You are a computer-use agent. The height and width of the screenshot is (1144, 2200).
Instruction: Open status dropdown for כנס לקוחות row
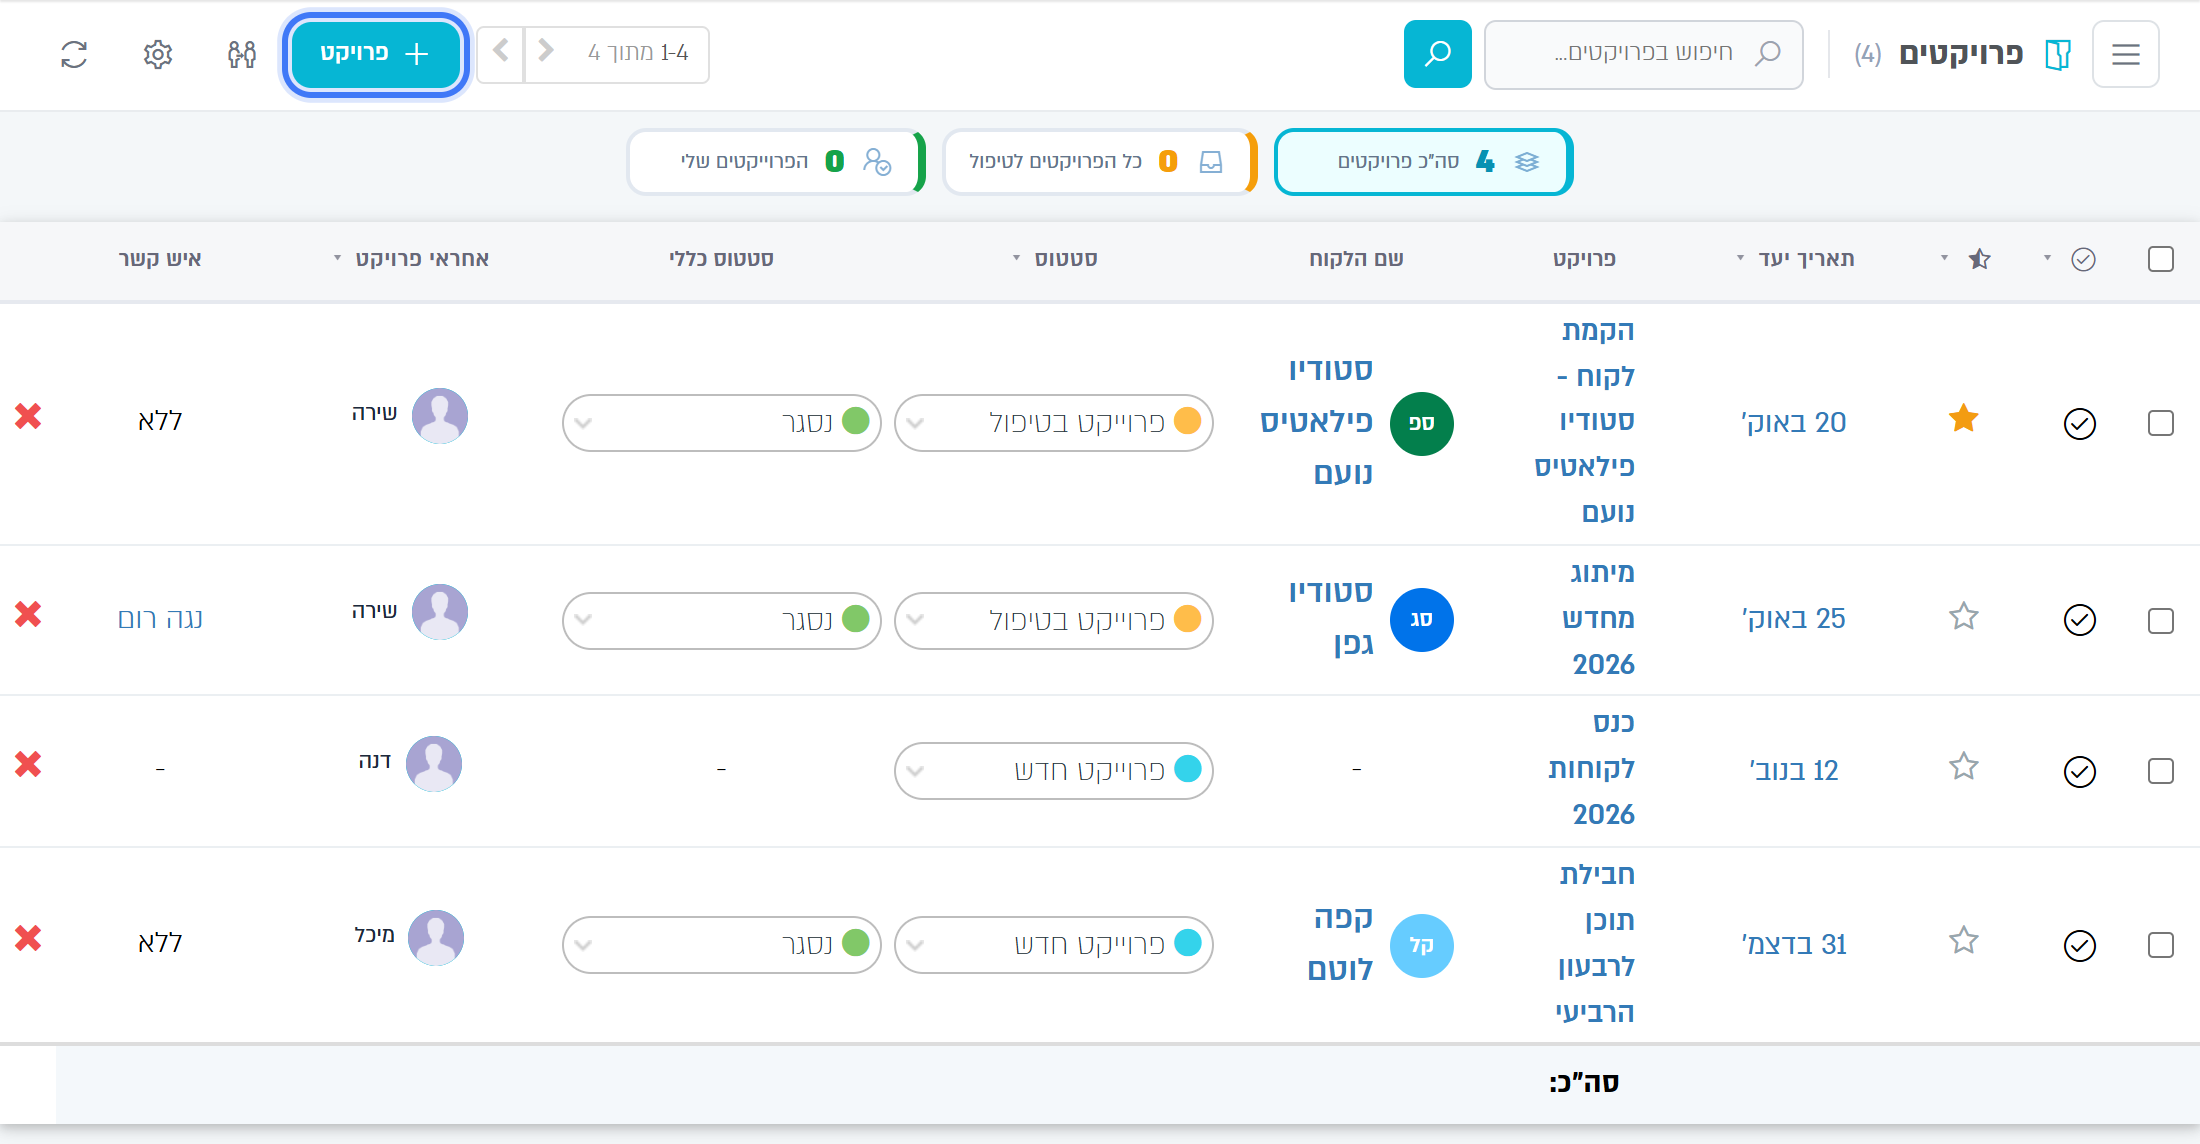tap(1054, 771)
